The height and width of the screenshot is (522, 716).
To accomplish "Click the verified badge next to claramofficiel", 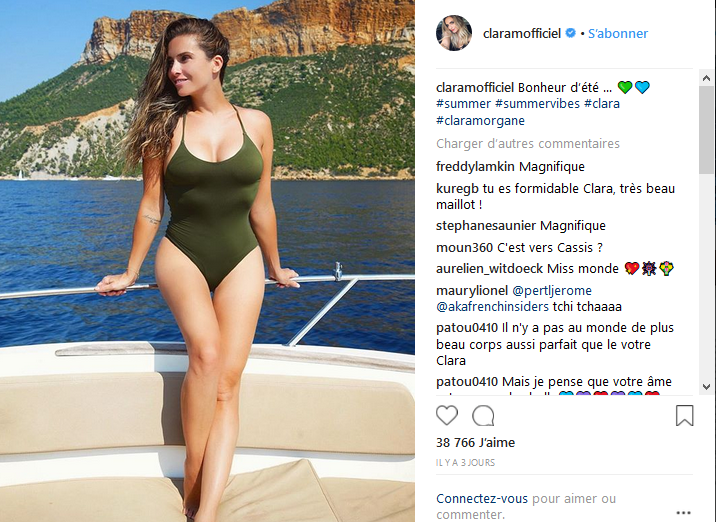I will 570,33.
